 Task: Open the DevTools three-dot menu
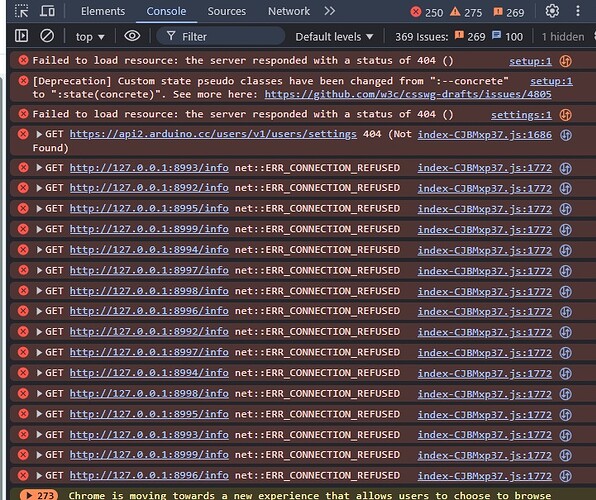[578, 11]
